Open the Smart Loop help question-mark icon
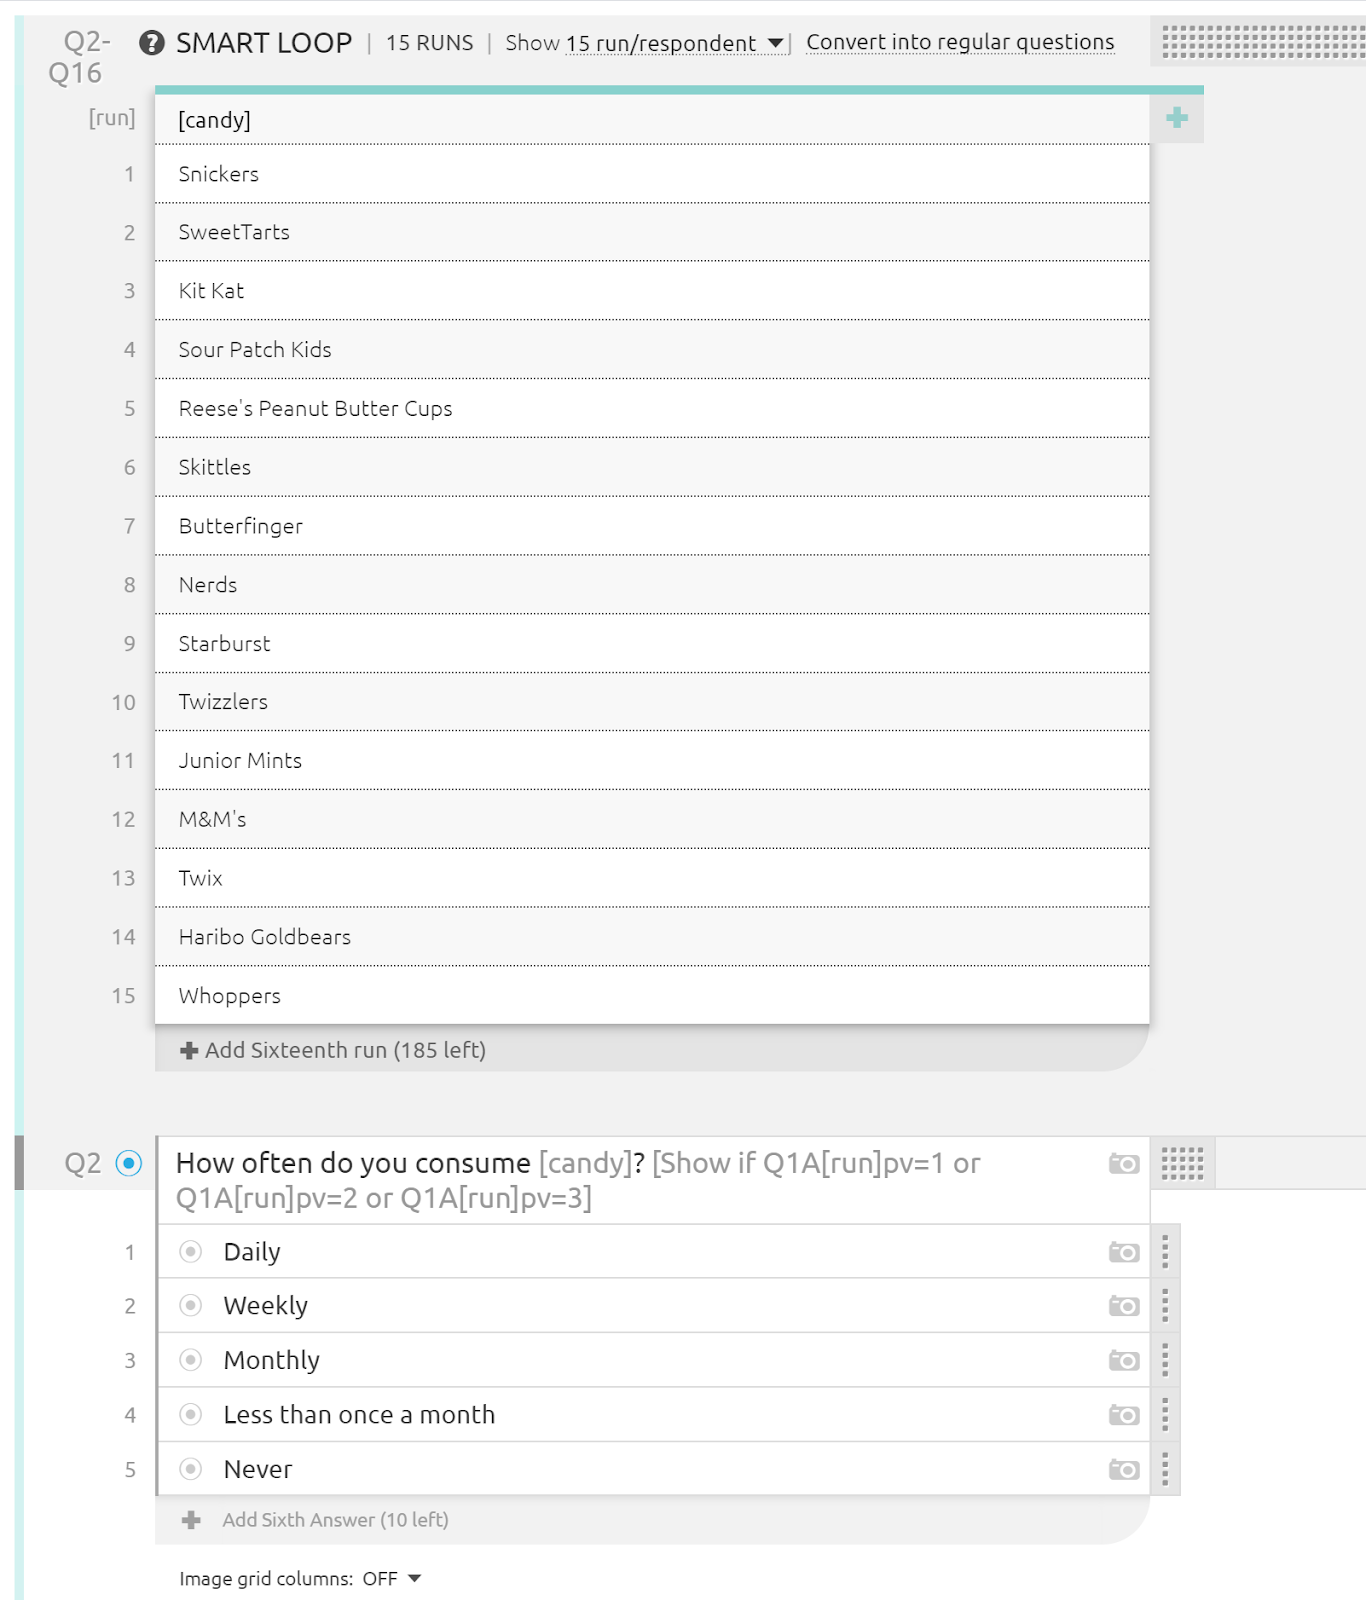The image size is (1366, 1600). point(152,43)
